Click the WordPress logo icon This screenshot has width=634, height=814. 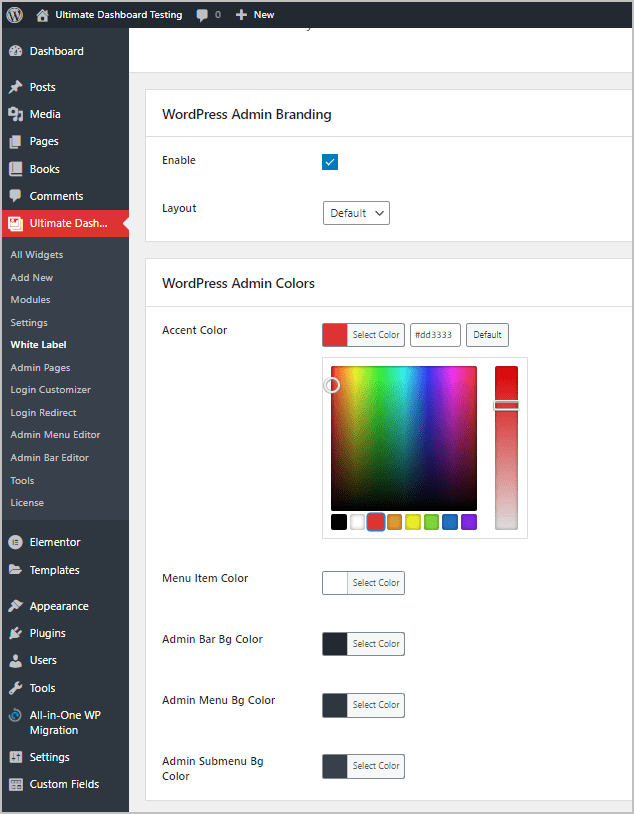click(x=15, y=15)
